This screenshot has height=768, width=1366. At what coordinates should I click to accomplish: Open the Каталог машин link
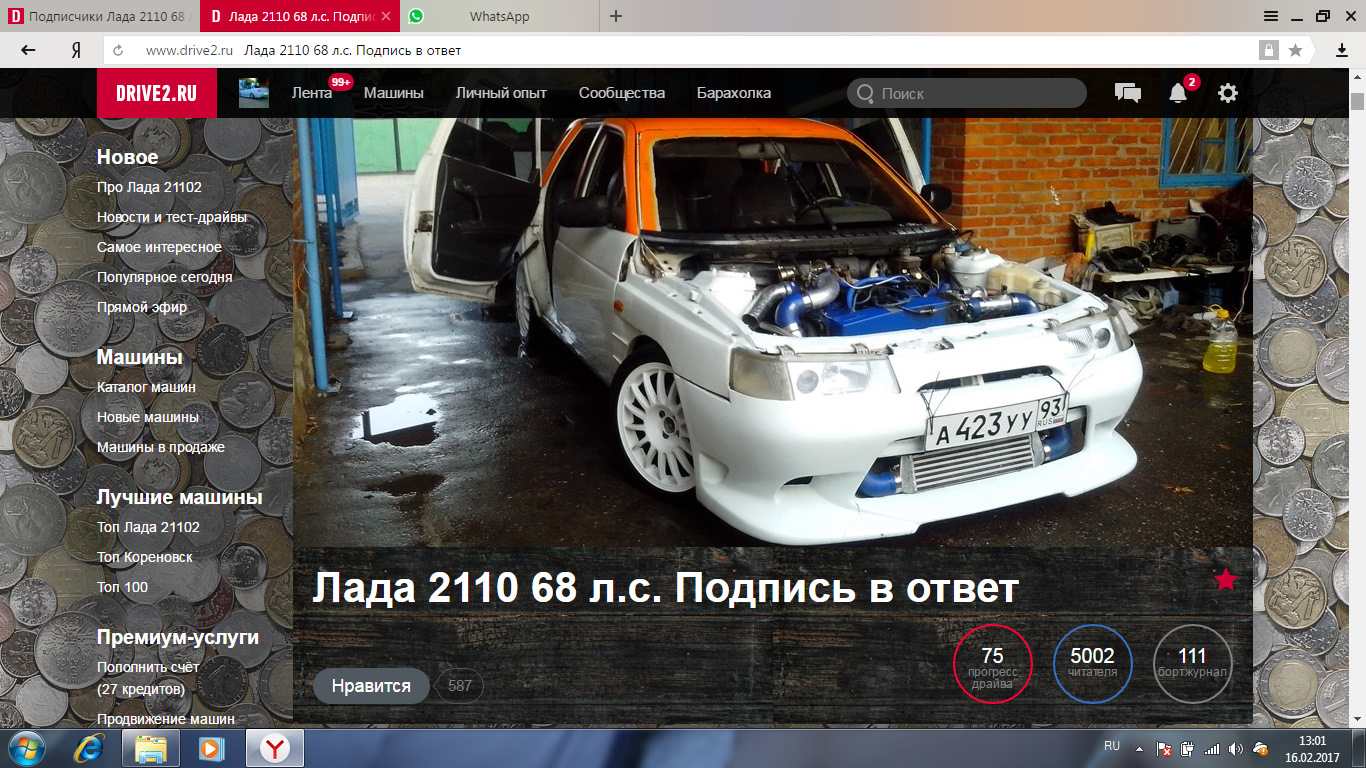point(146,387)
